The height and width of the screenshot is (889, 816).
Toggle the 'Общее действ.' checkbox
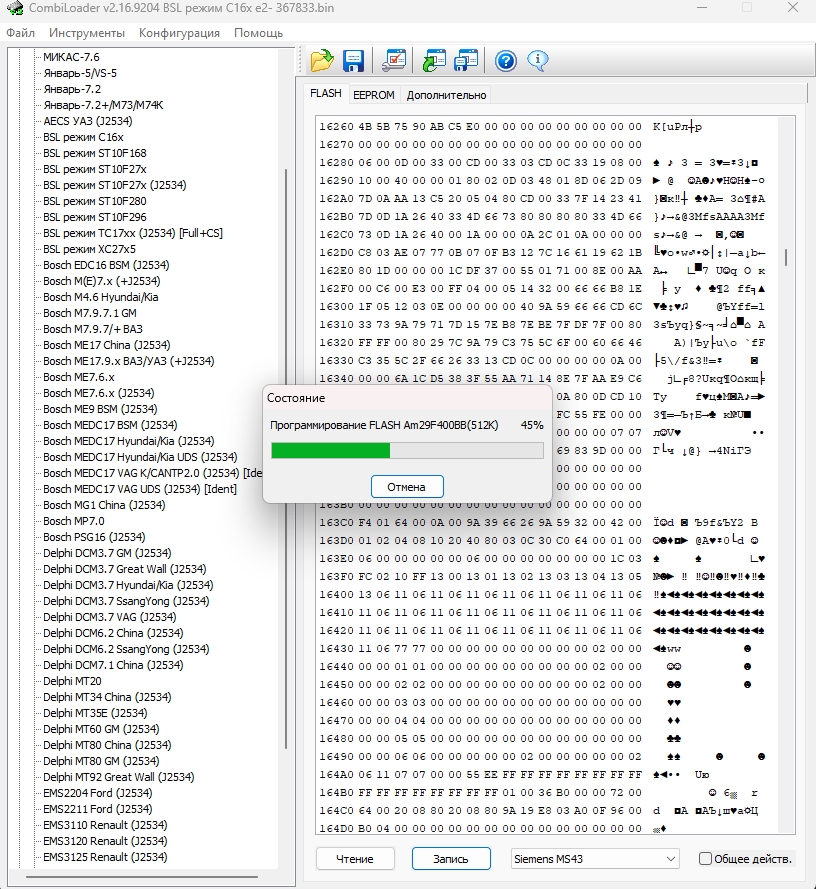coord(706,859)
